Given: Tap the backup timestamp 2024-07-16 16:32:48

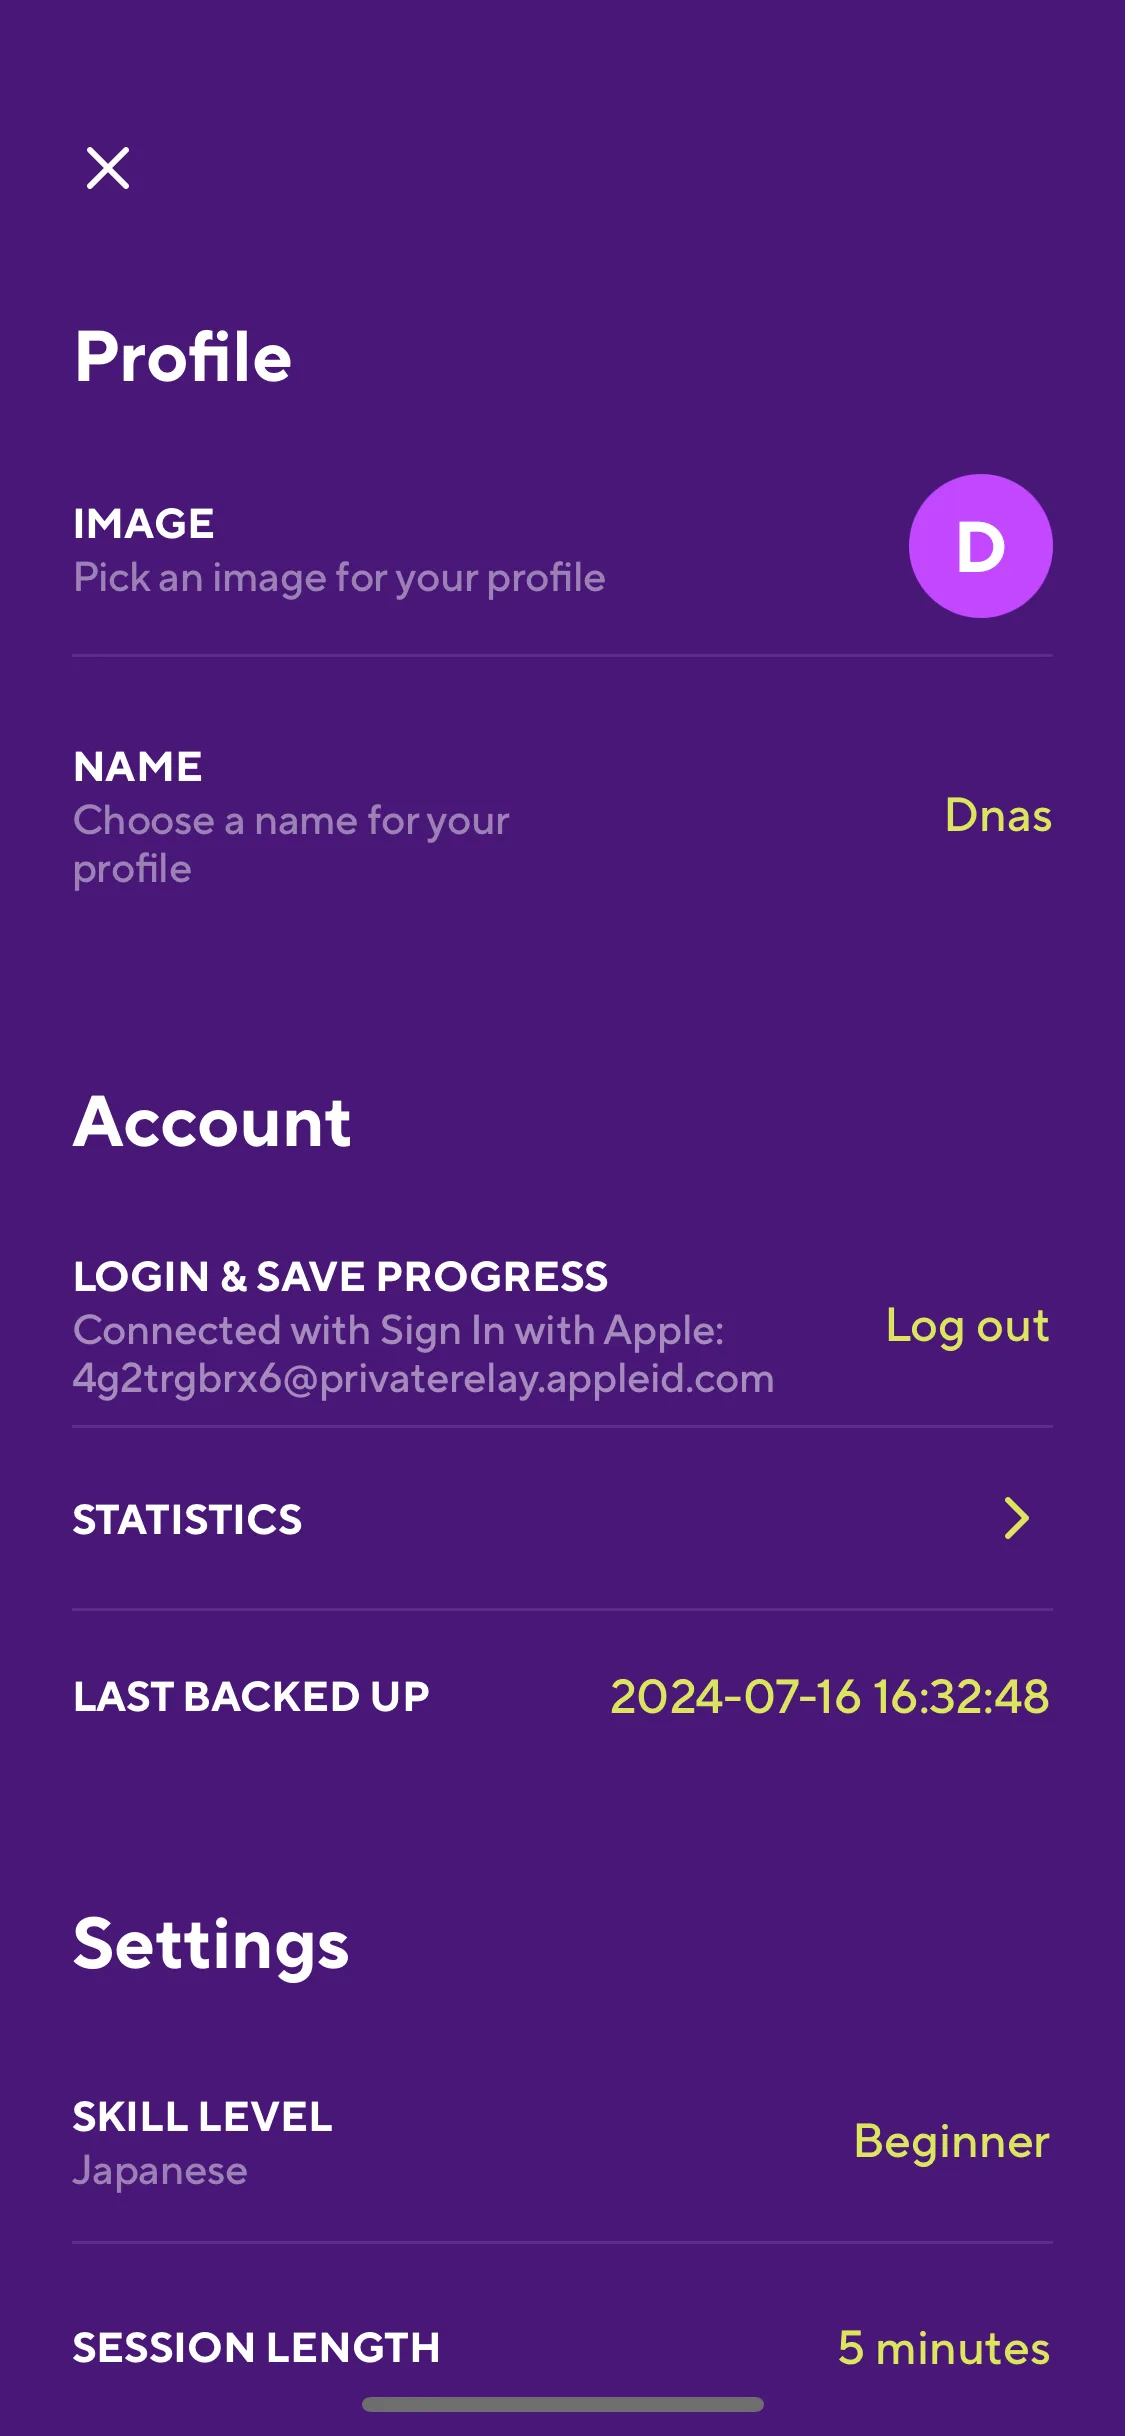Looking at the screenshot, I should [830, 1697].
